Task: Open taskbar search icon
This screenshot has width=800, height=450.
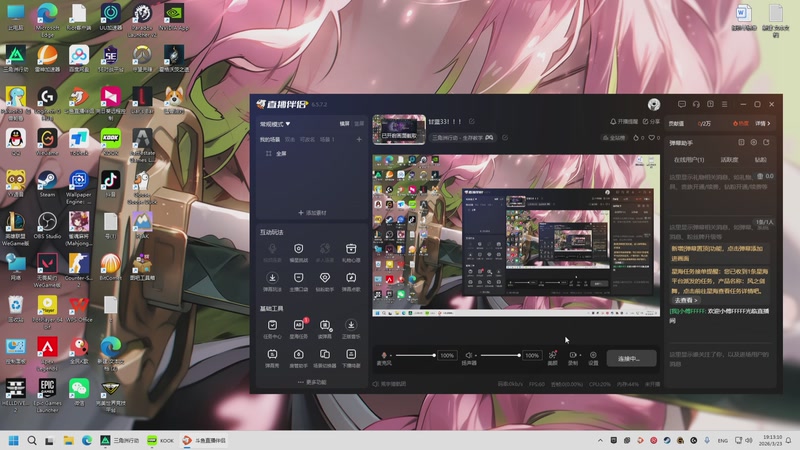Action: 32,440
